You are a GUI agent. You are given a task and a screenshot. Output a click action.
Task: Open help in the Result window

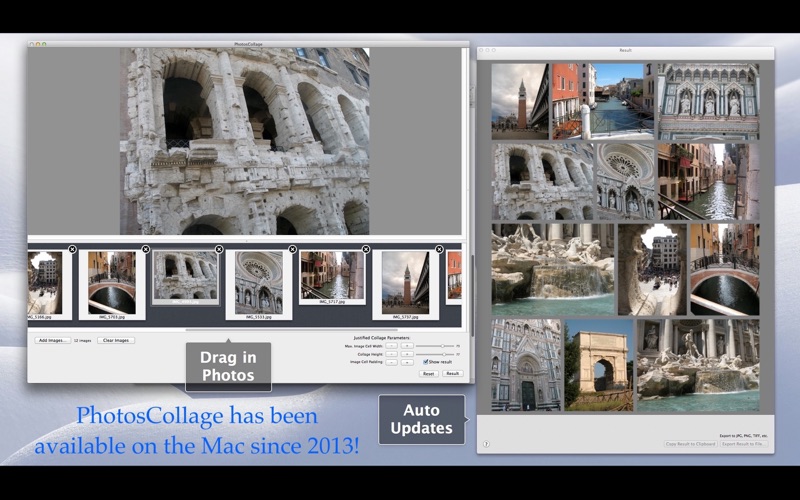pyautogui.click(x=486, y=444)
